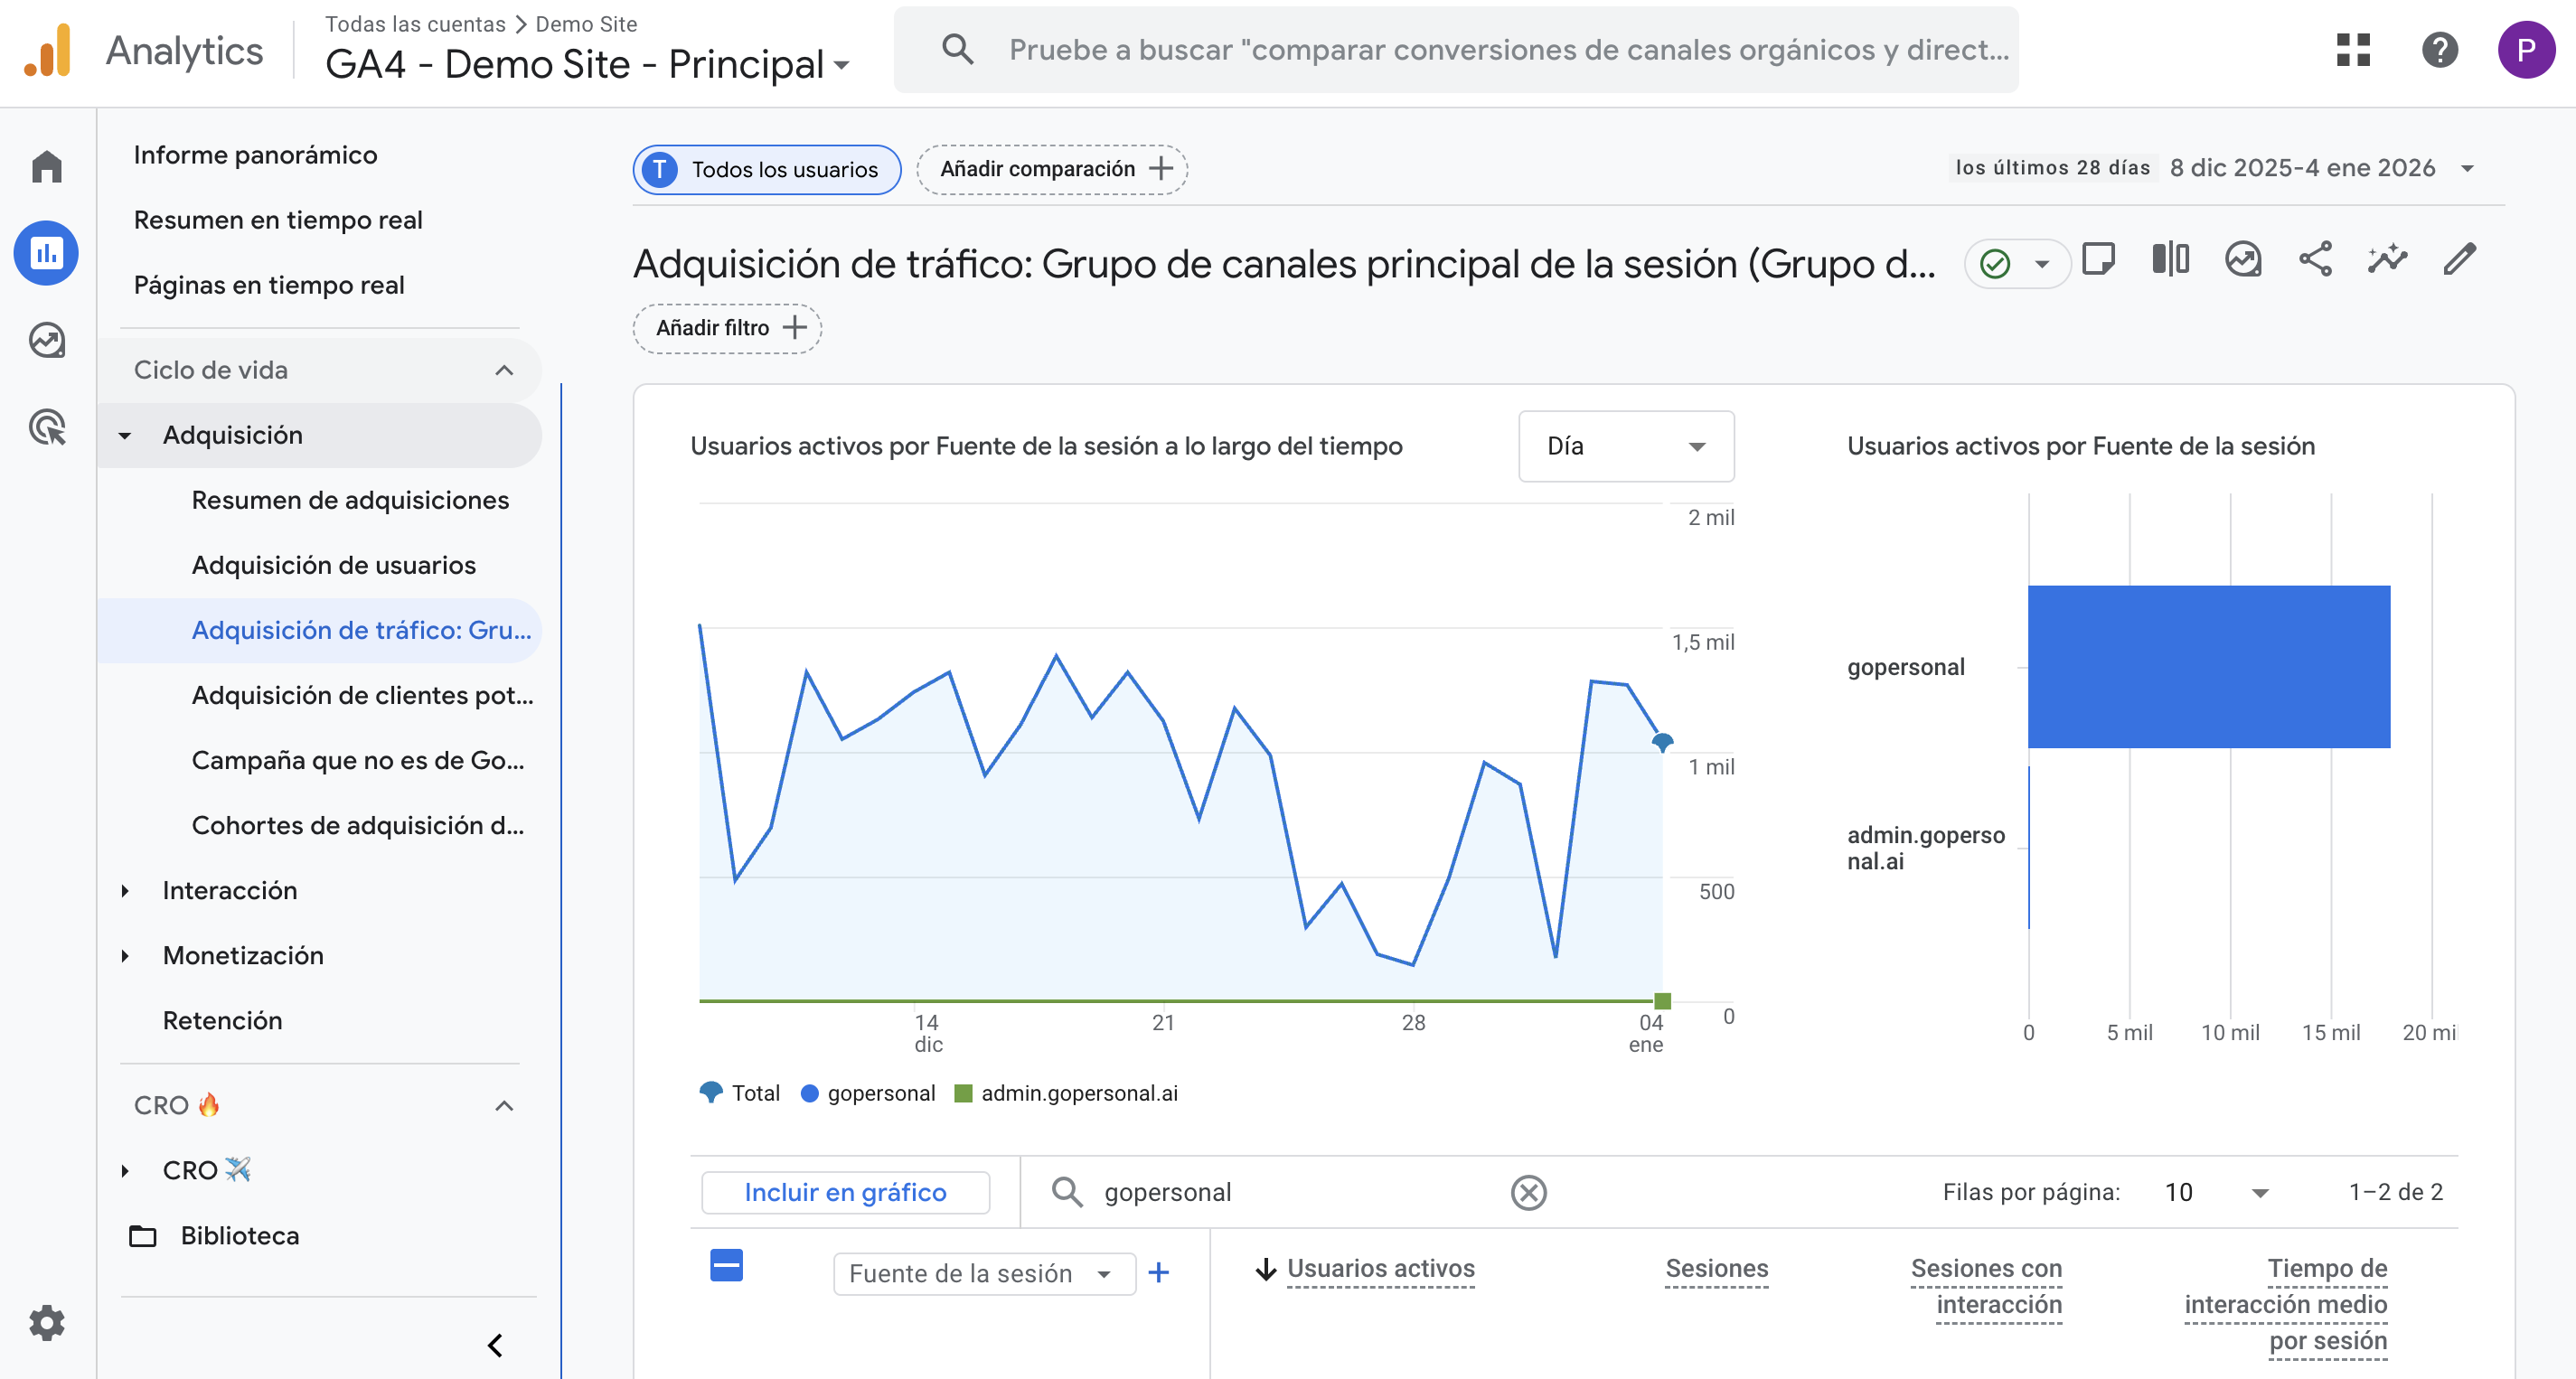The width and height of the screenshot is (2576, 1379).
Task: Click the Share this report icon
Action: 2315,260
